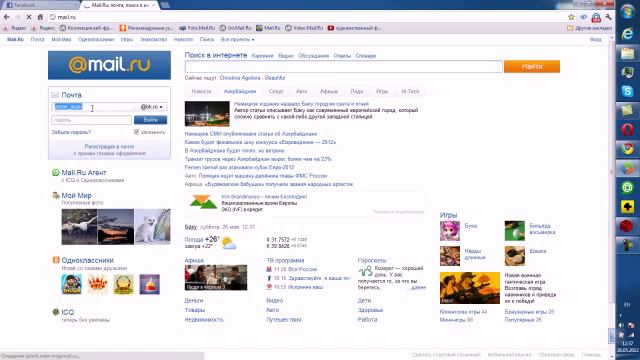Click the Нарды длинные game icon
Viewport: 640px width, 360px height.
pos(450,256)
